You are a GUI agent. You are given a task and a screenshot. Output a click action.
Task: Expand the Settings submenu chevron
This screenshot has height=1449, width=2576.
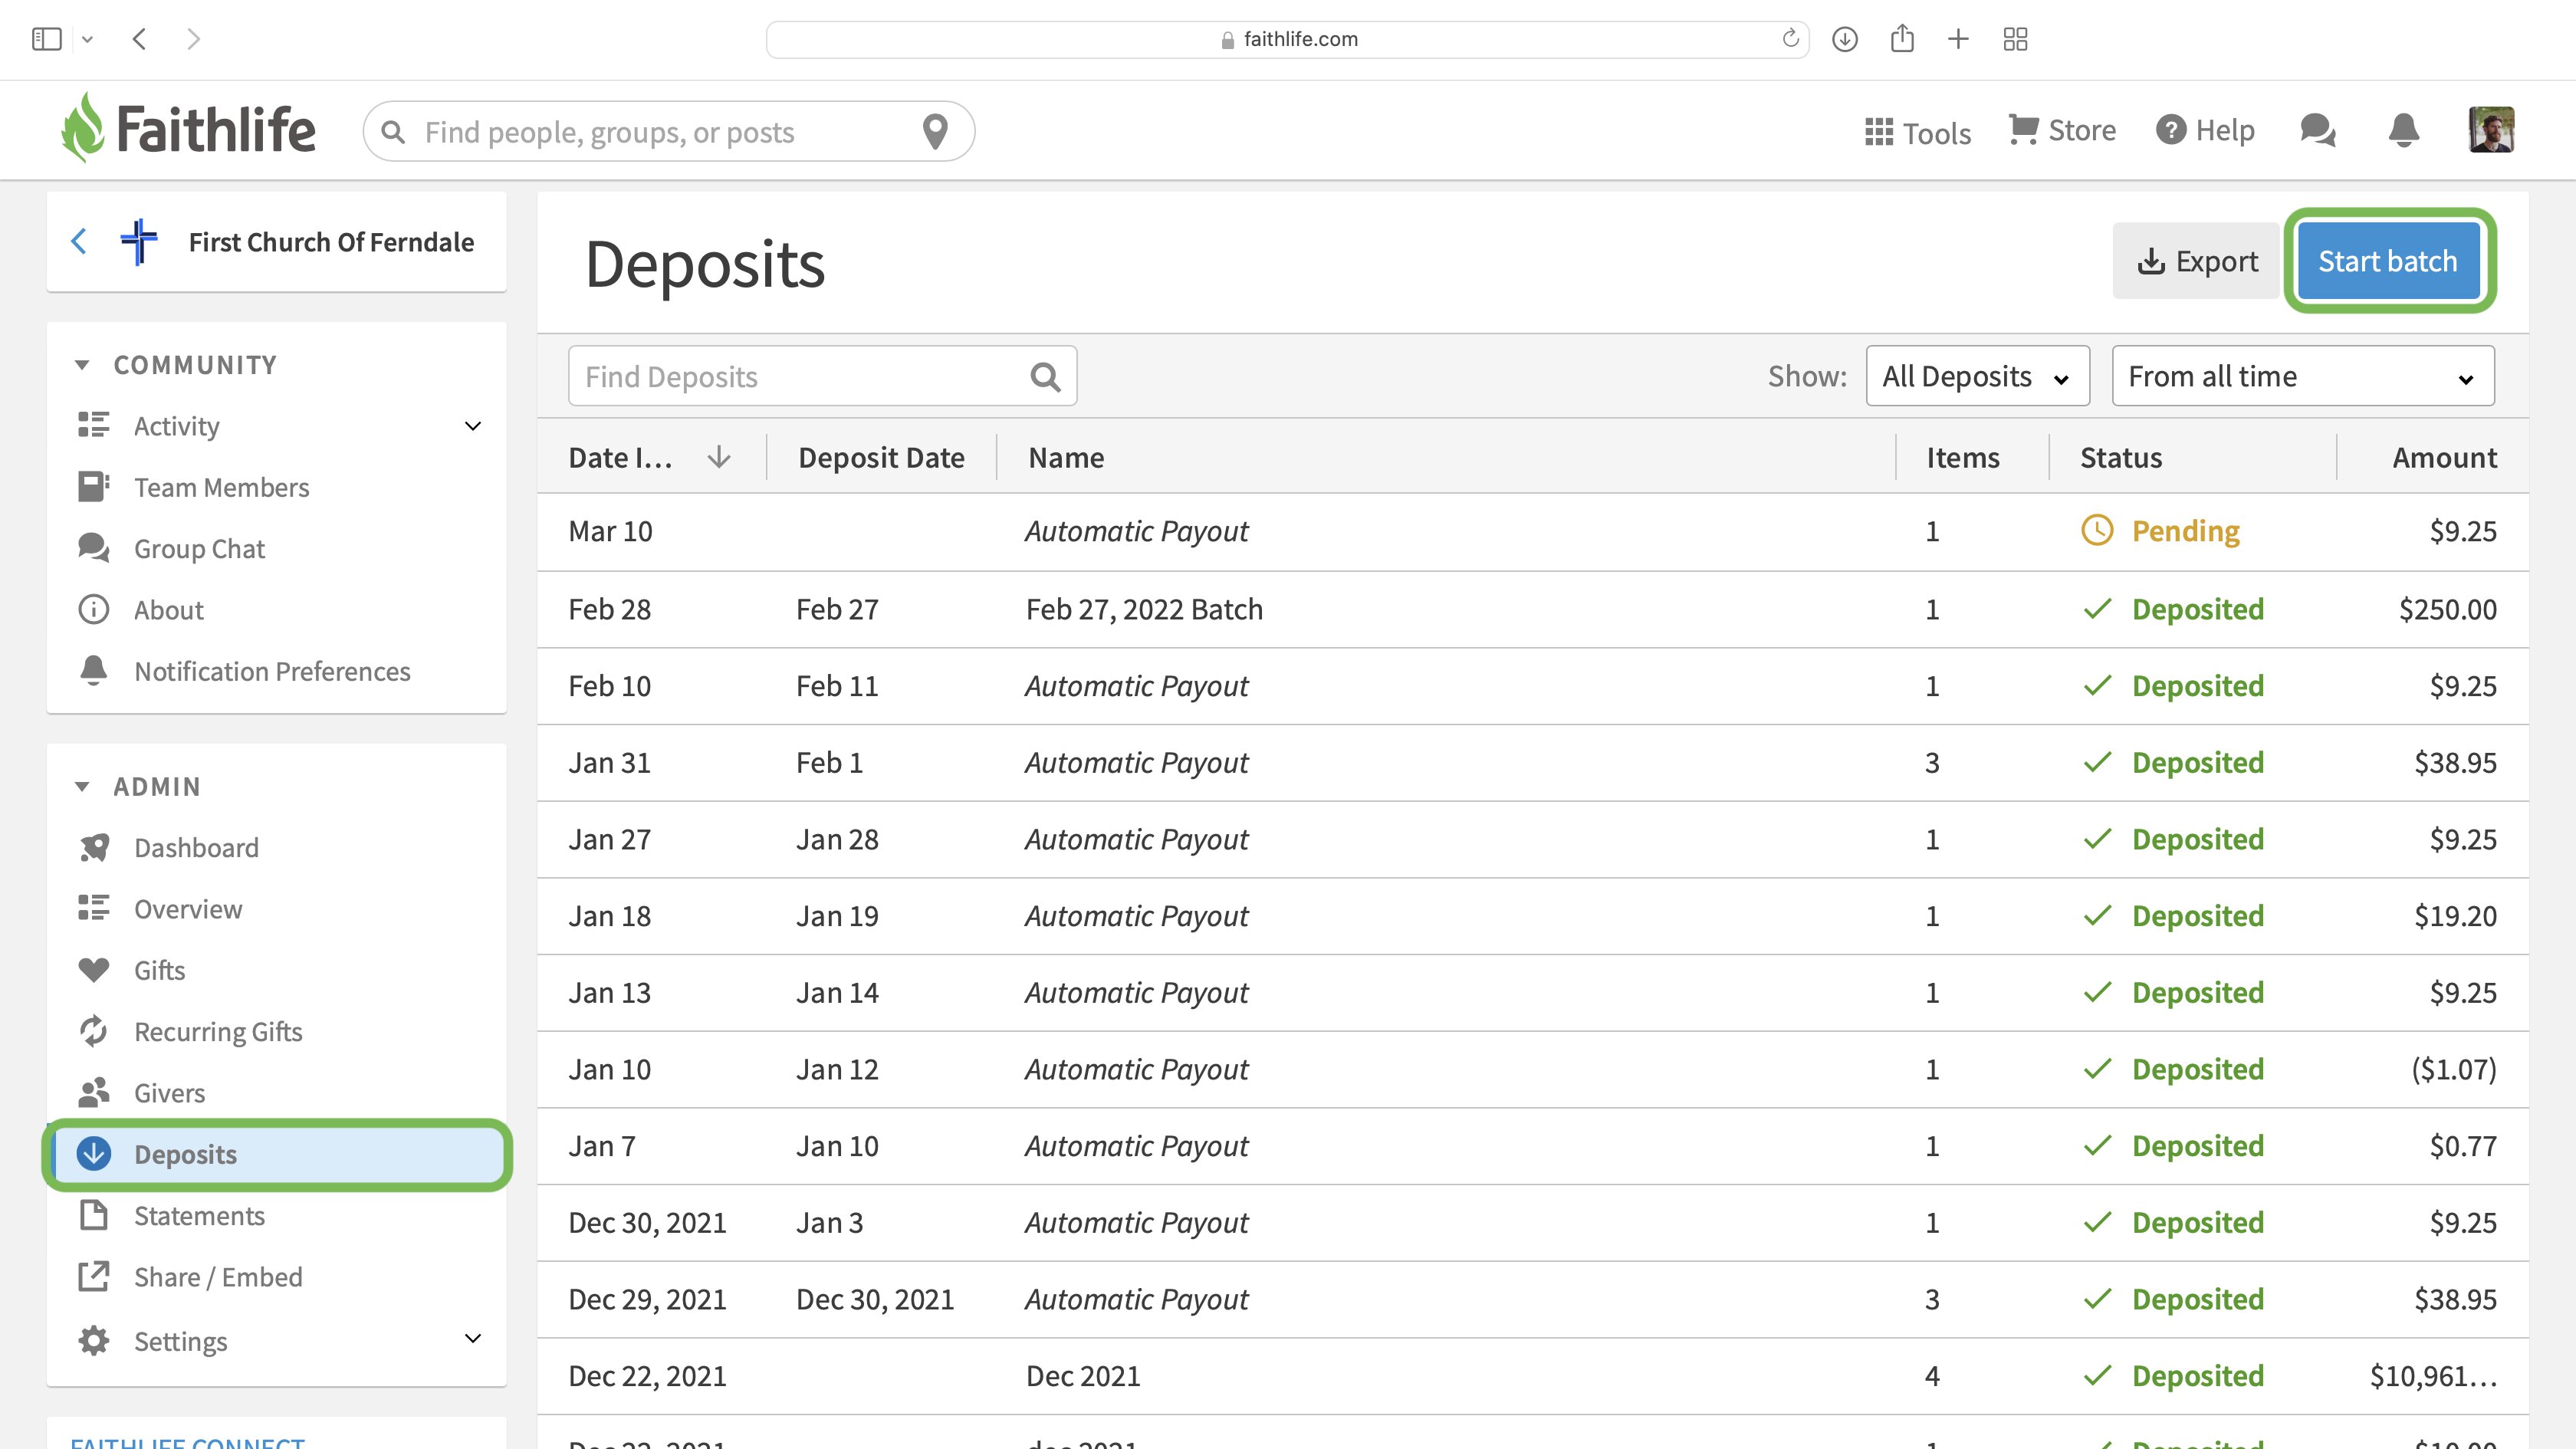tap(473, 1339)
